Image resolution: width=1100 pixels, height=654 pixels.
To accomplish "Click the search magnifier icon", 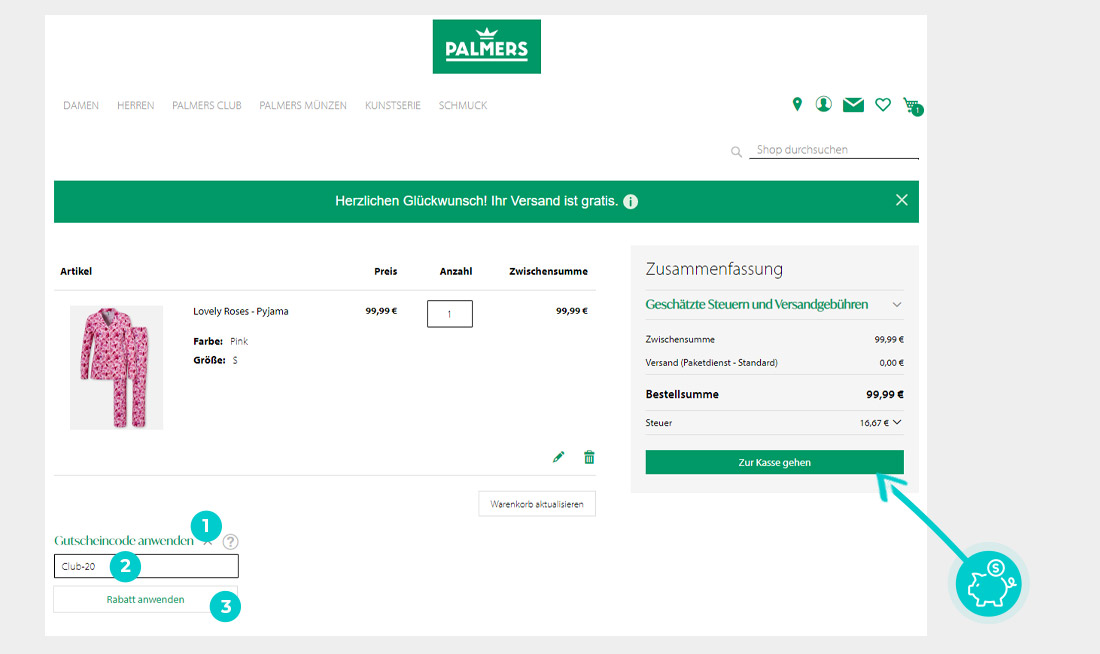I will pos(736,152).
